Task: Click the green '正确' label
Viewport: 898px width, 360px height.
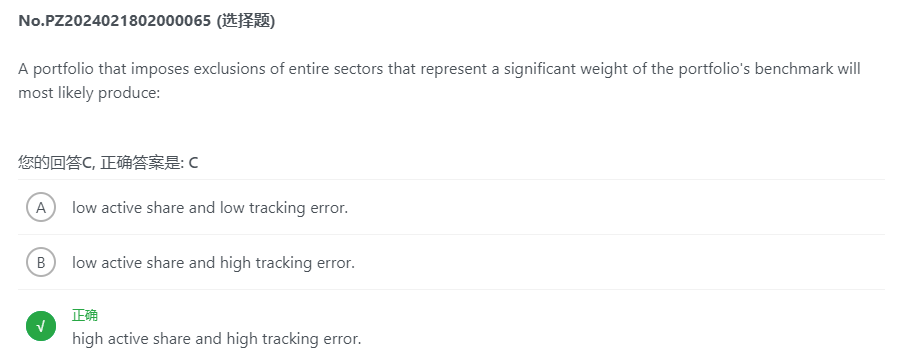Action: click(x=85, y=315)
